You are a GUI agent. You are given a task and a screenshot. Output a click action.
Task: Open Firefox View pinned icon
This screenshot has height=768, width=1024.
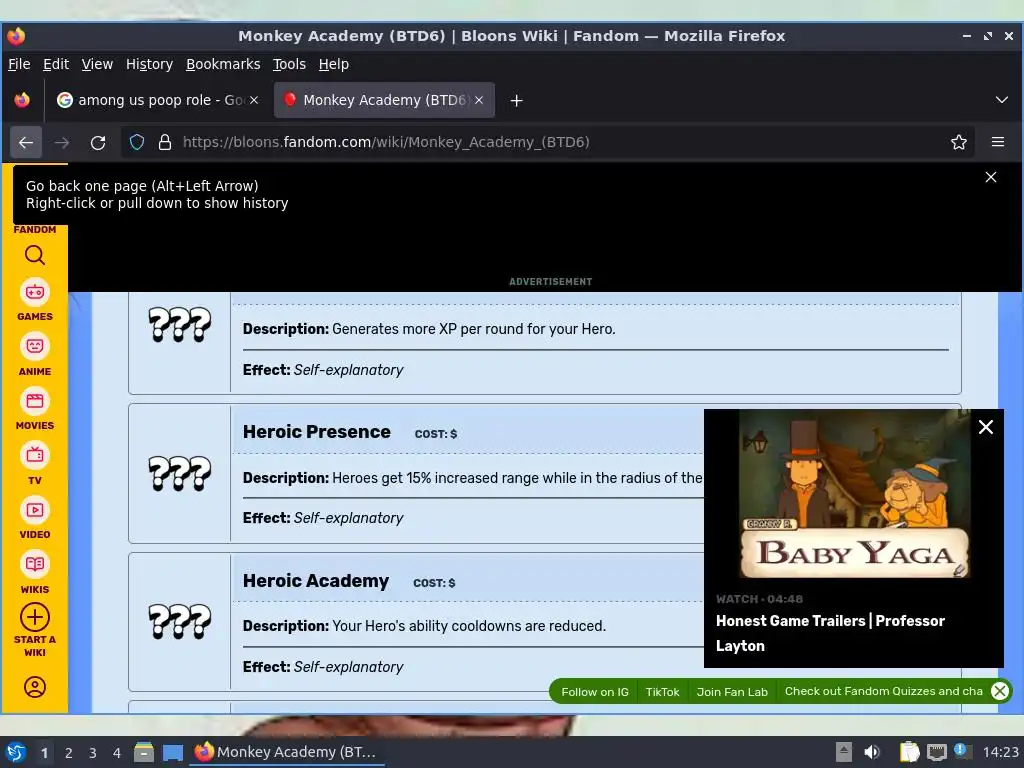22,100
